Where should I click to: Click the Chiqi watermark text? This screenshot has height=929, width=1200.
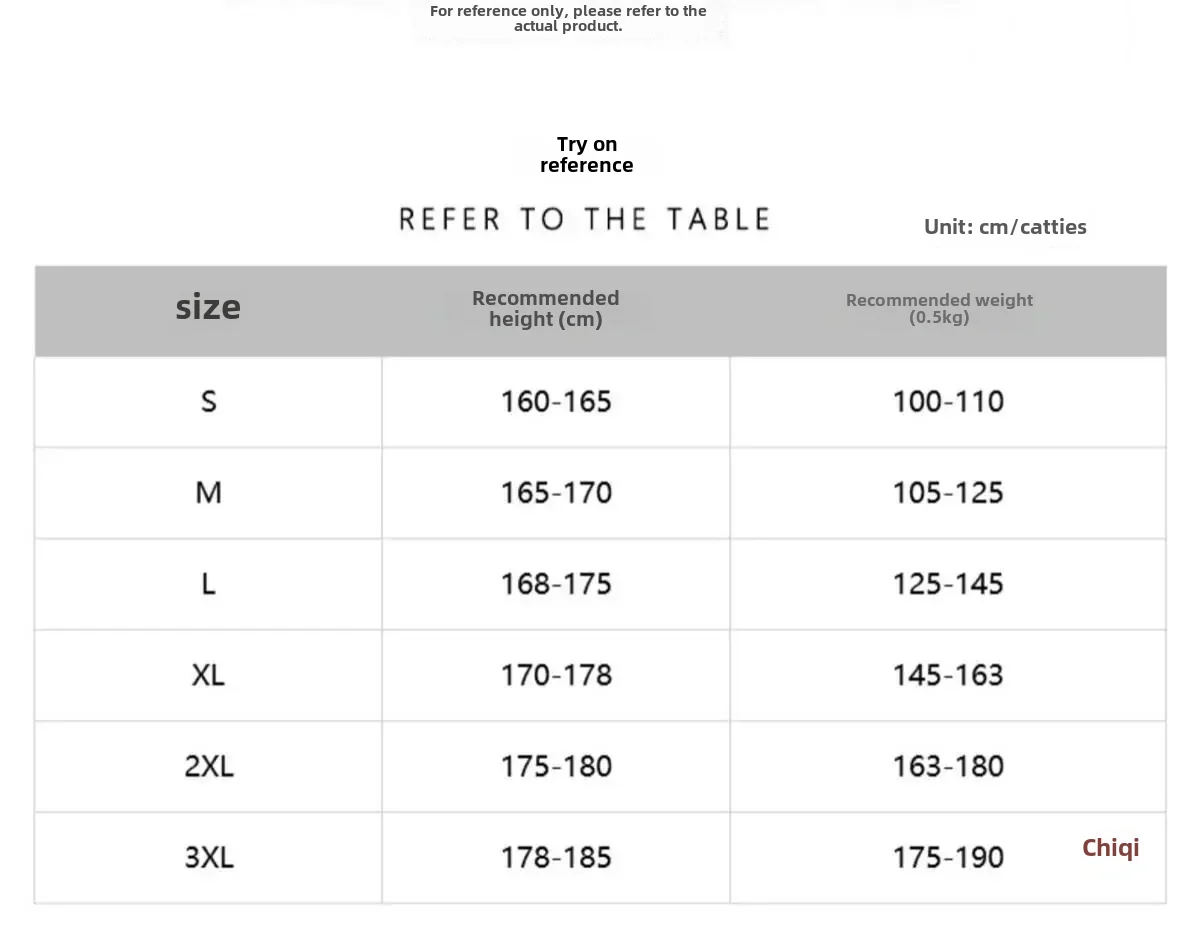click(1110, 848)
